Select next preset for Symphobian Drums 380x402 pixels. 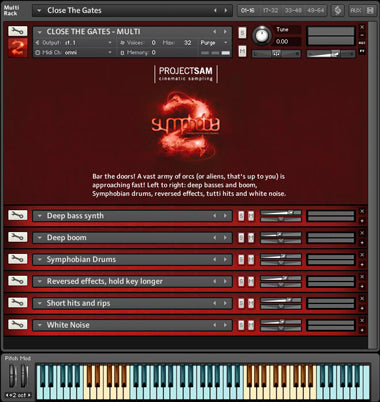[x=225, y=260]
